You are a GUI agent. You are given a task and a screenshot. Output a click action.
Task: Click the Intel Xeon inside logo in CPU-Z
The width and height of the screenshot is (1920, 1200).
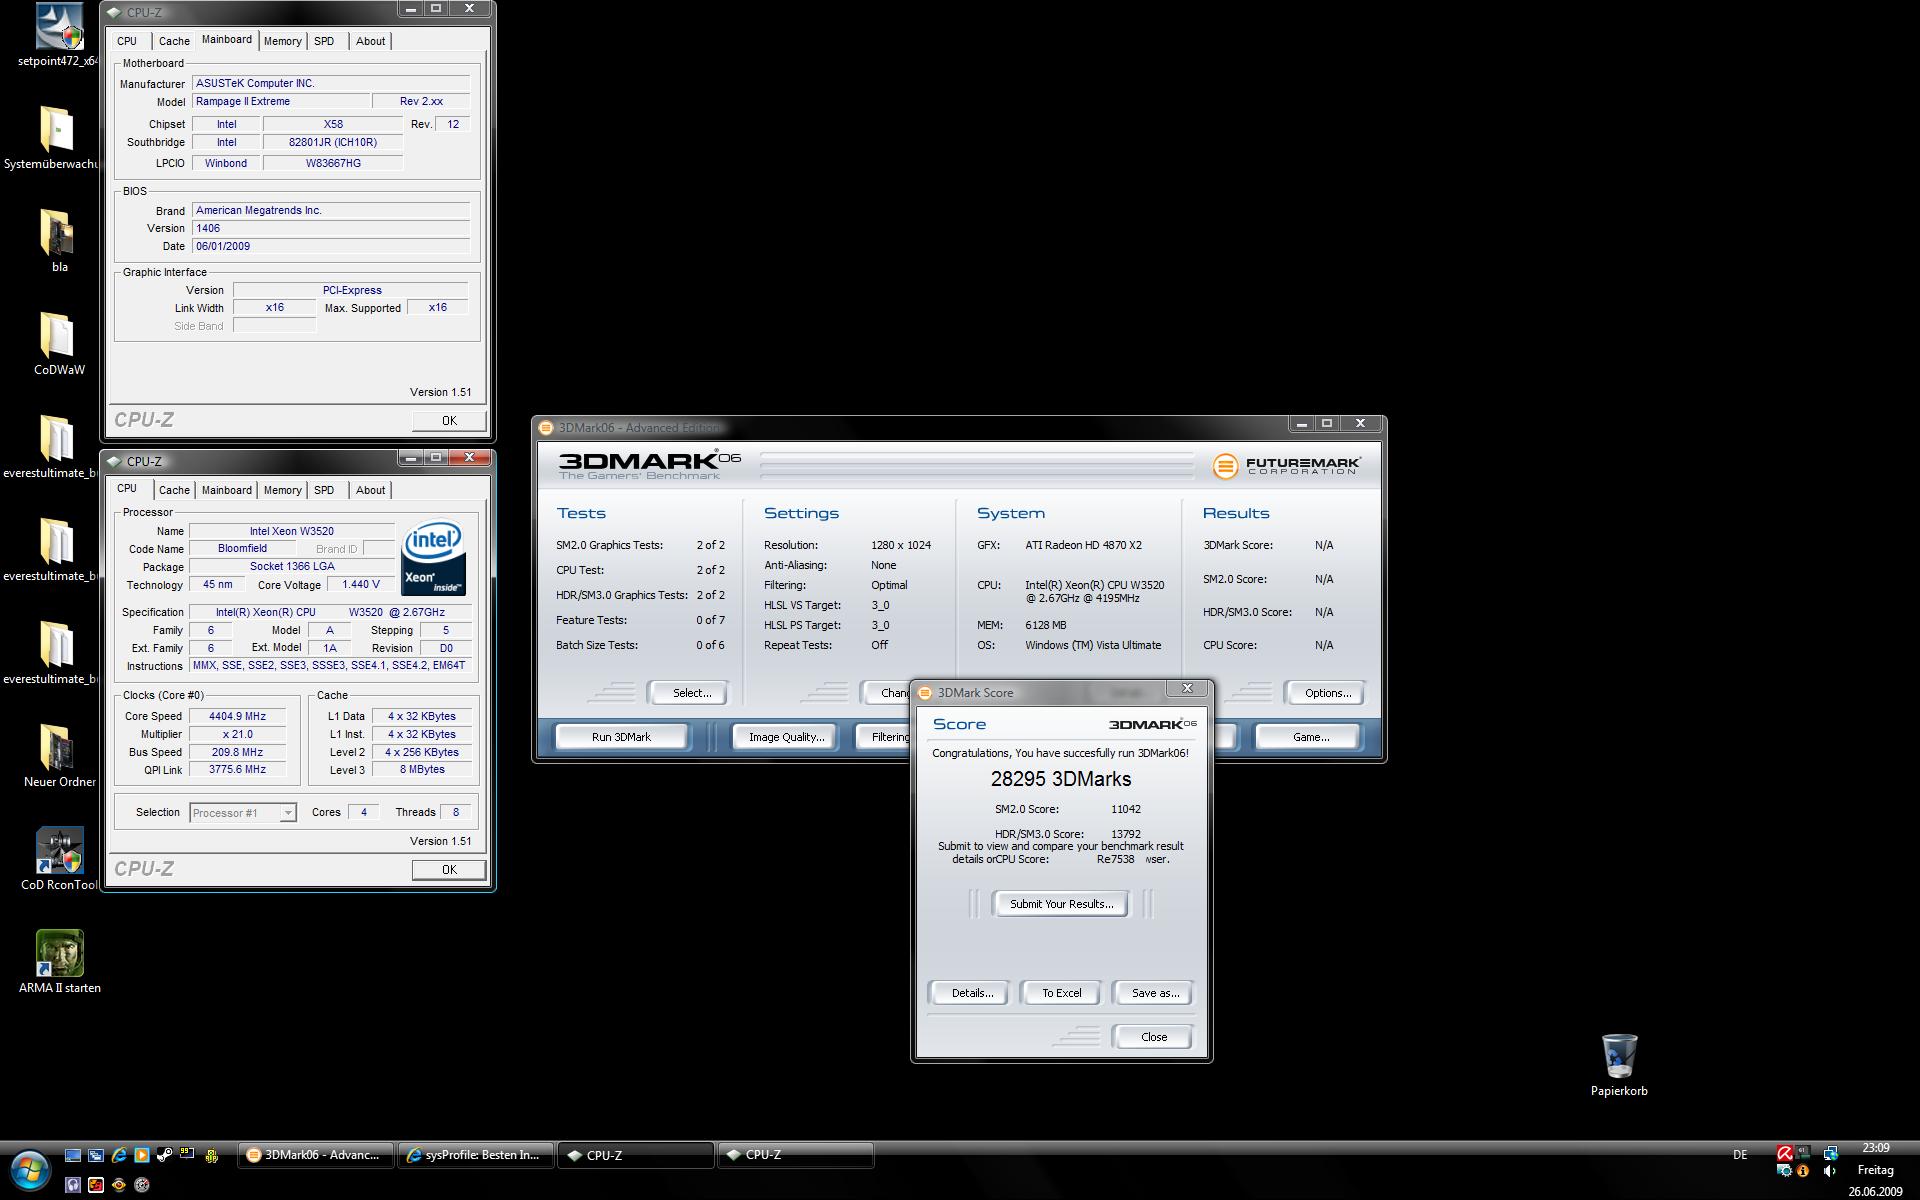[x=433, y=558]
